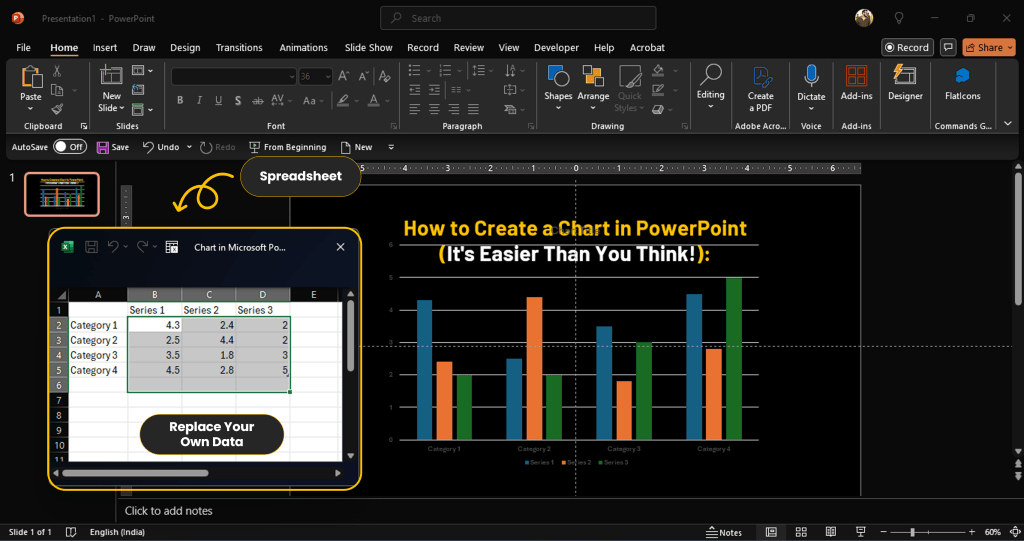Click Edit Data in Excel icon
This screenshot has width=1024, height=541.
click(x=172, y=247)
